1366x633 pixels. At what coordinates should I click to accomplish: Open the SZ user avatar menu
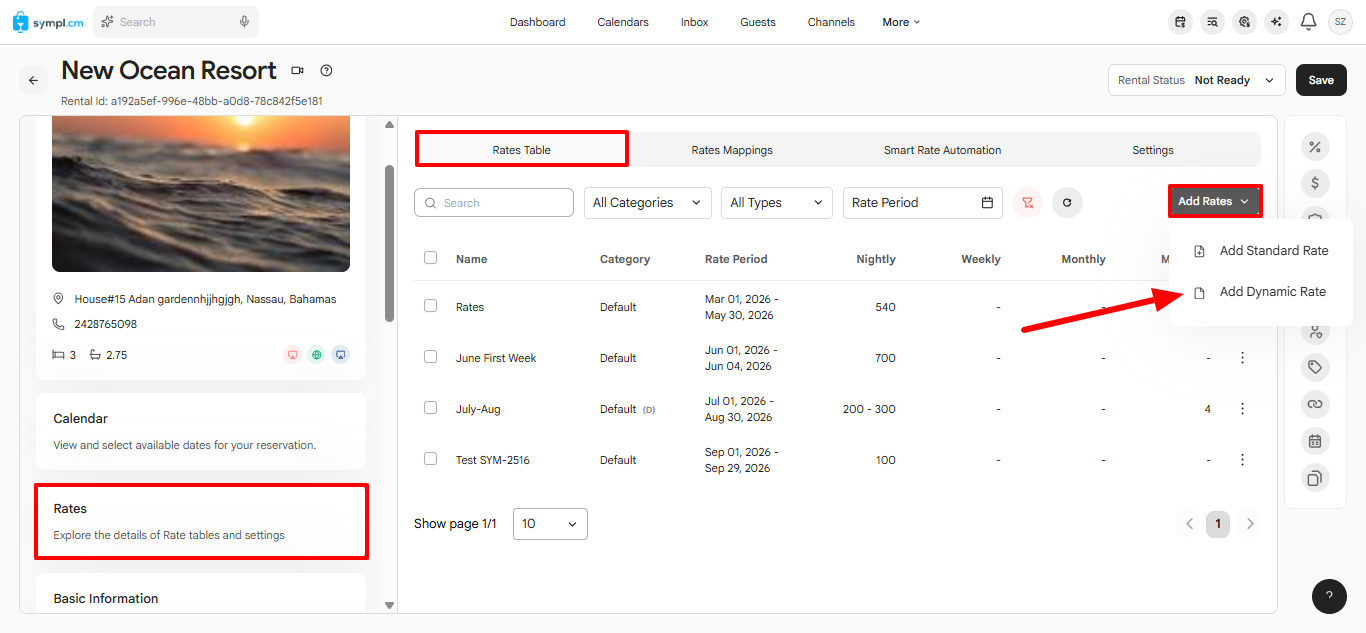coord(1340,21)
